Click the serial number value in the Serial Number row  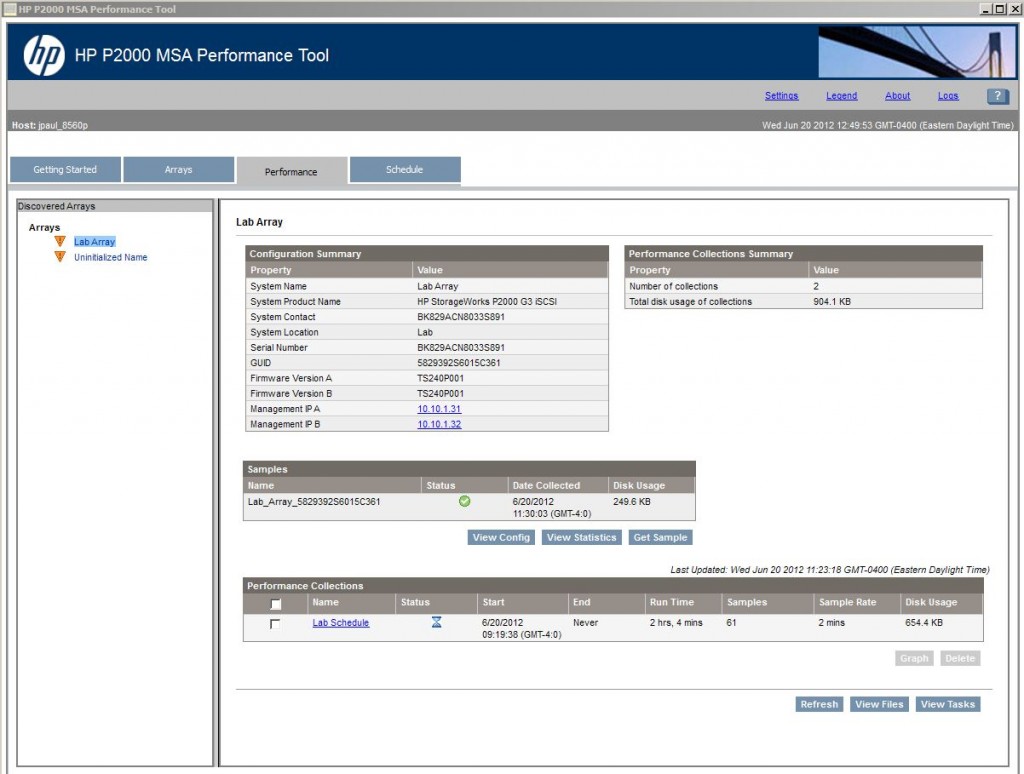pyautogui.click(x=461, y=347)
